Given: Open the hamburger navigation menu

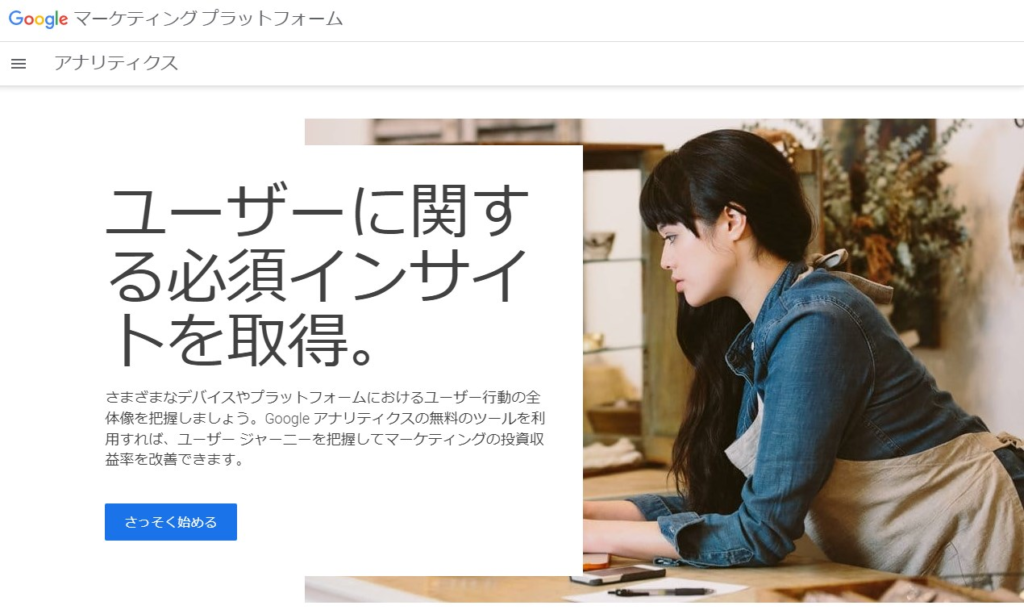Looking at the screenshot, I should (x=18, y=63).
